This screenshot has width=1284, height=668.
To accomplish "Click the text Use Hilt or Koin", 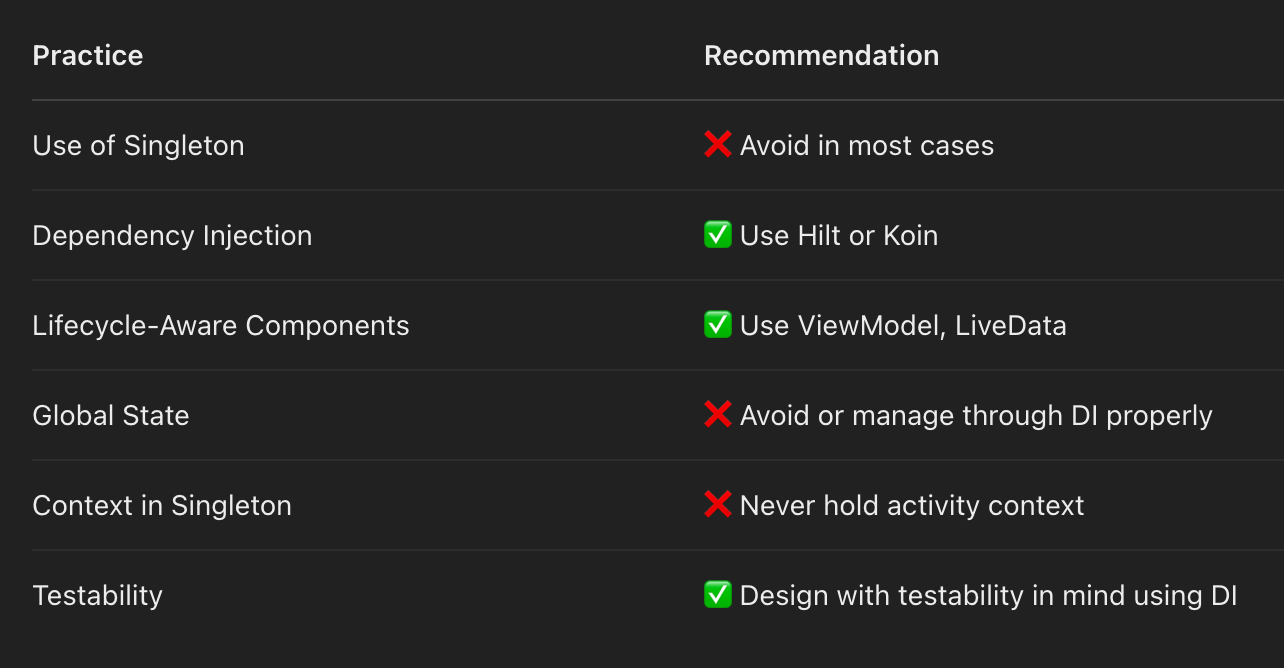I will pos(839,236).
